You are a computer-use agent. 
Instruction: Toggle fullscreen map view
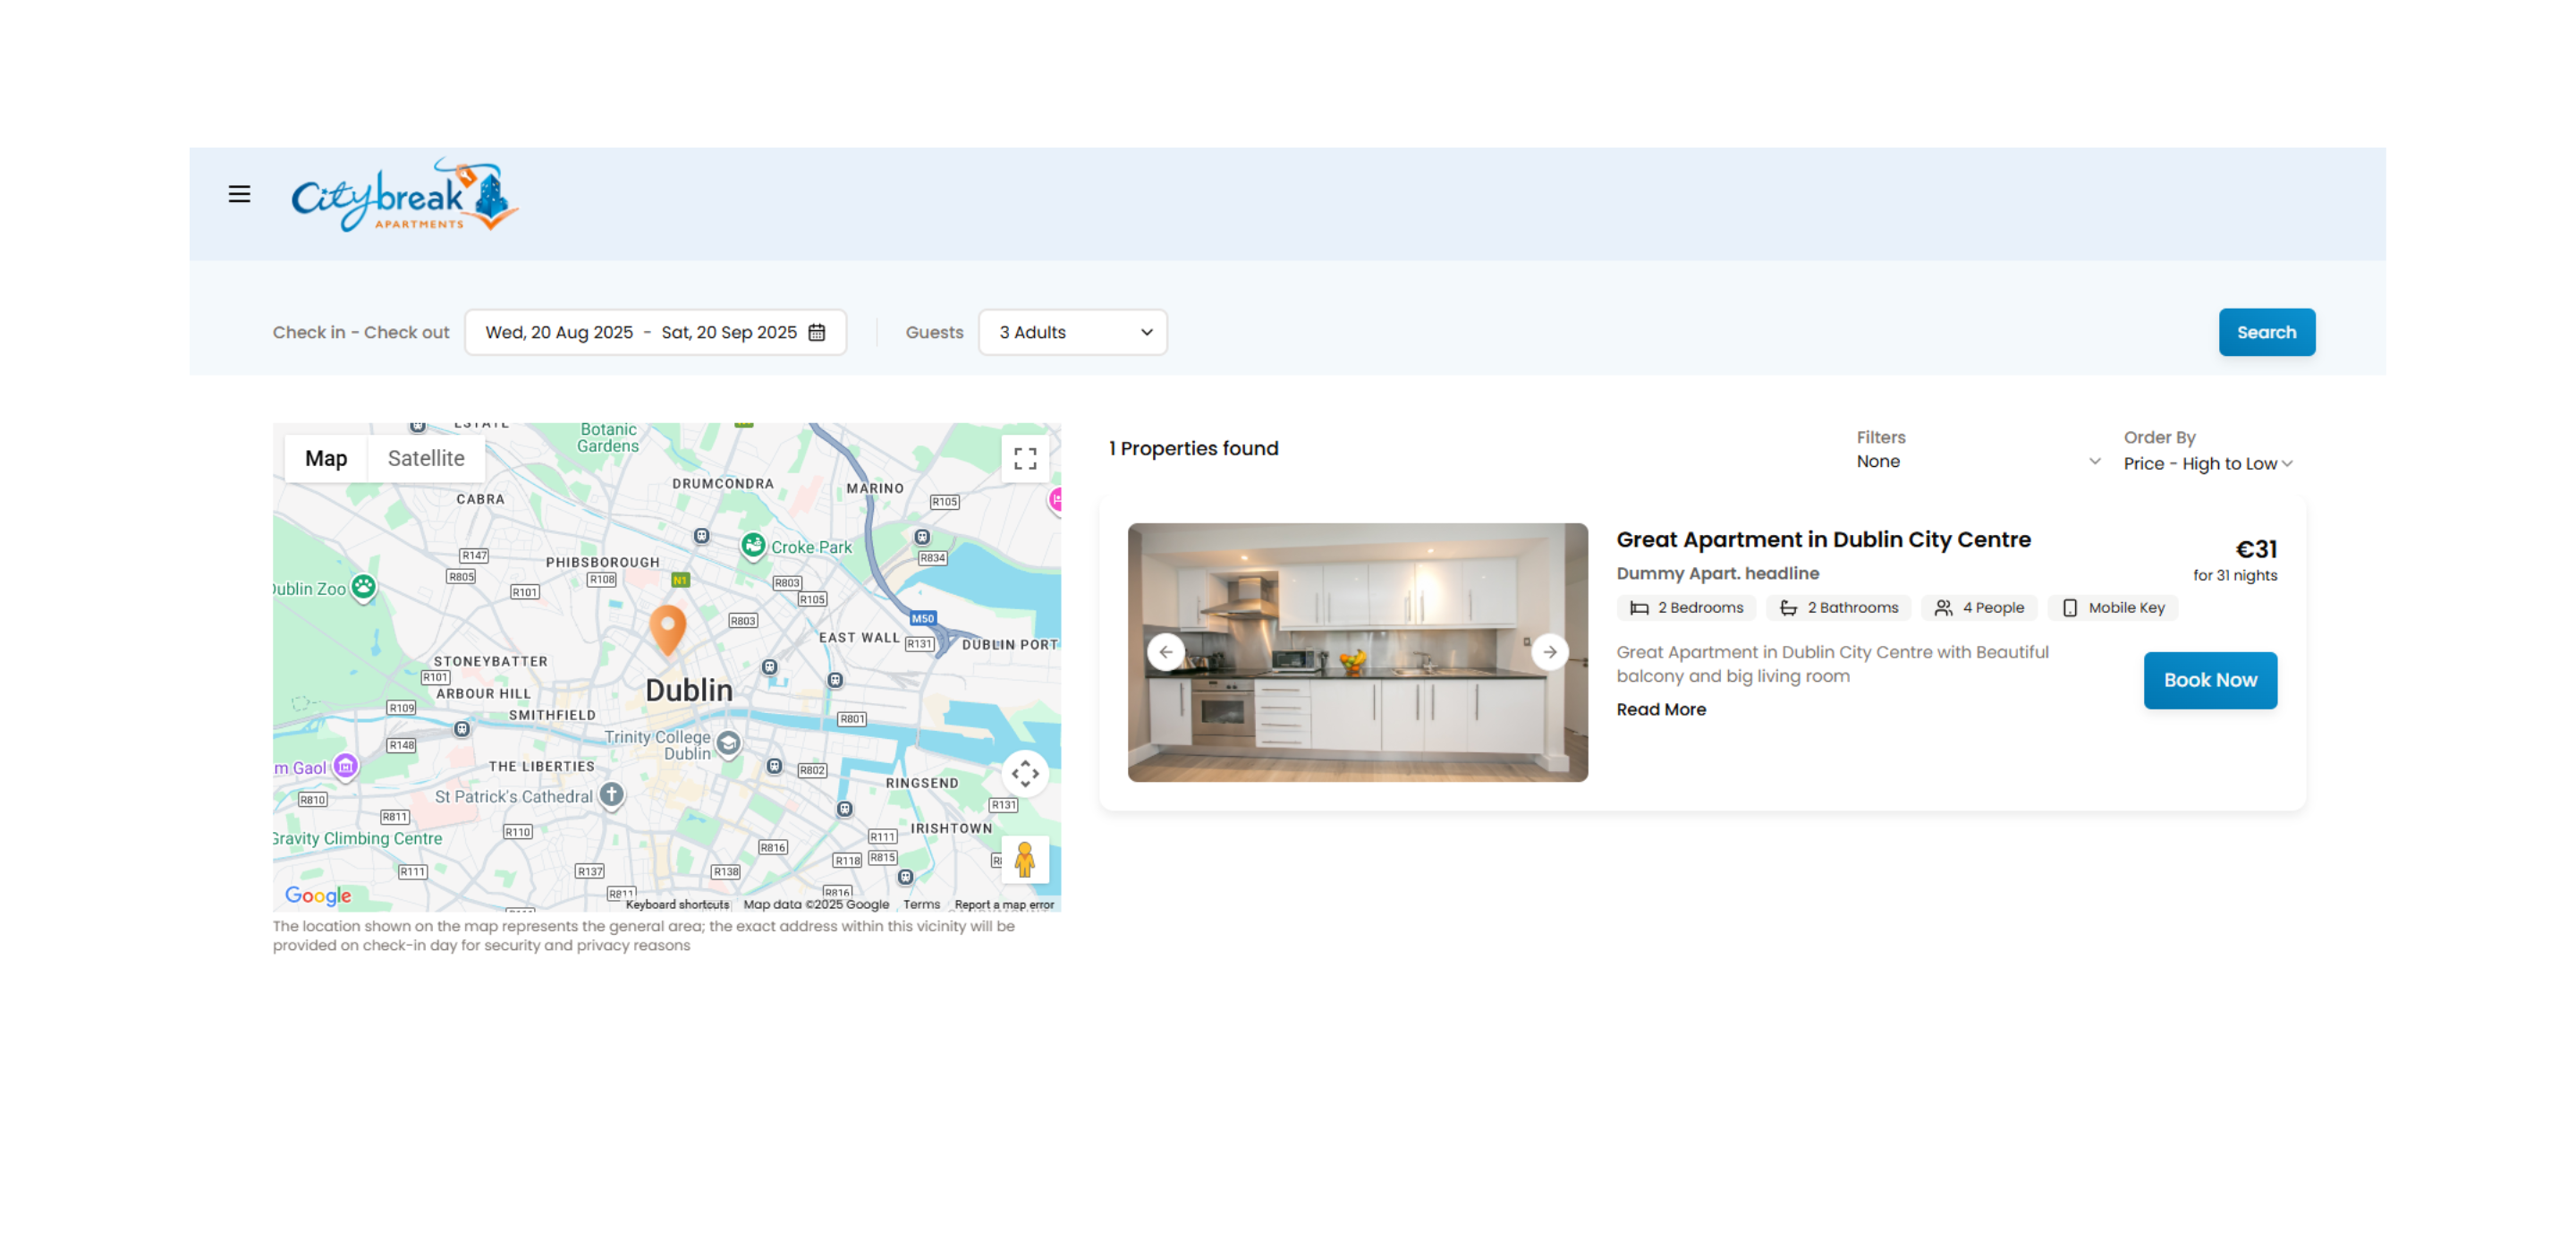coord(1024,459)
